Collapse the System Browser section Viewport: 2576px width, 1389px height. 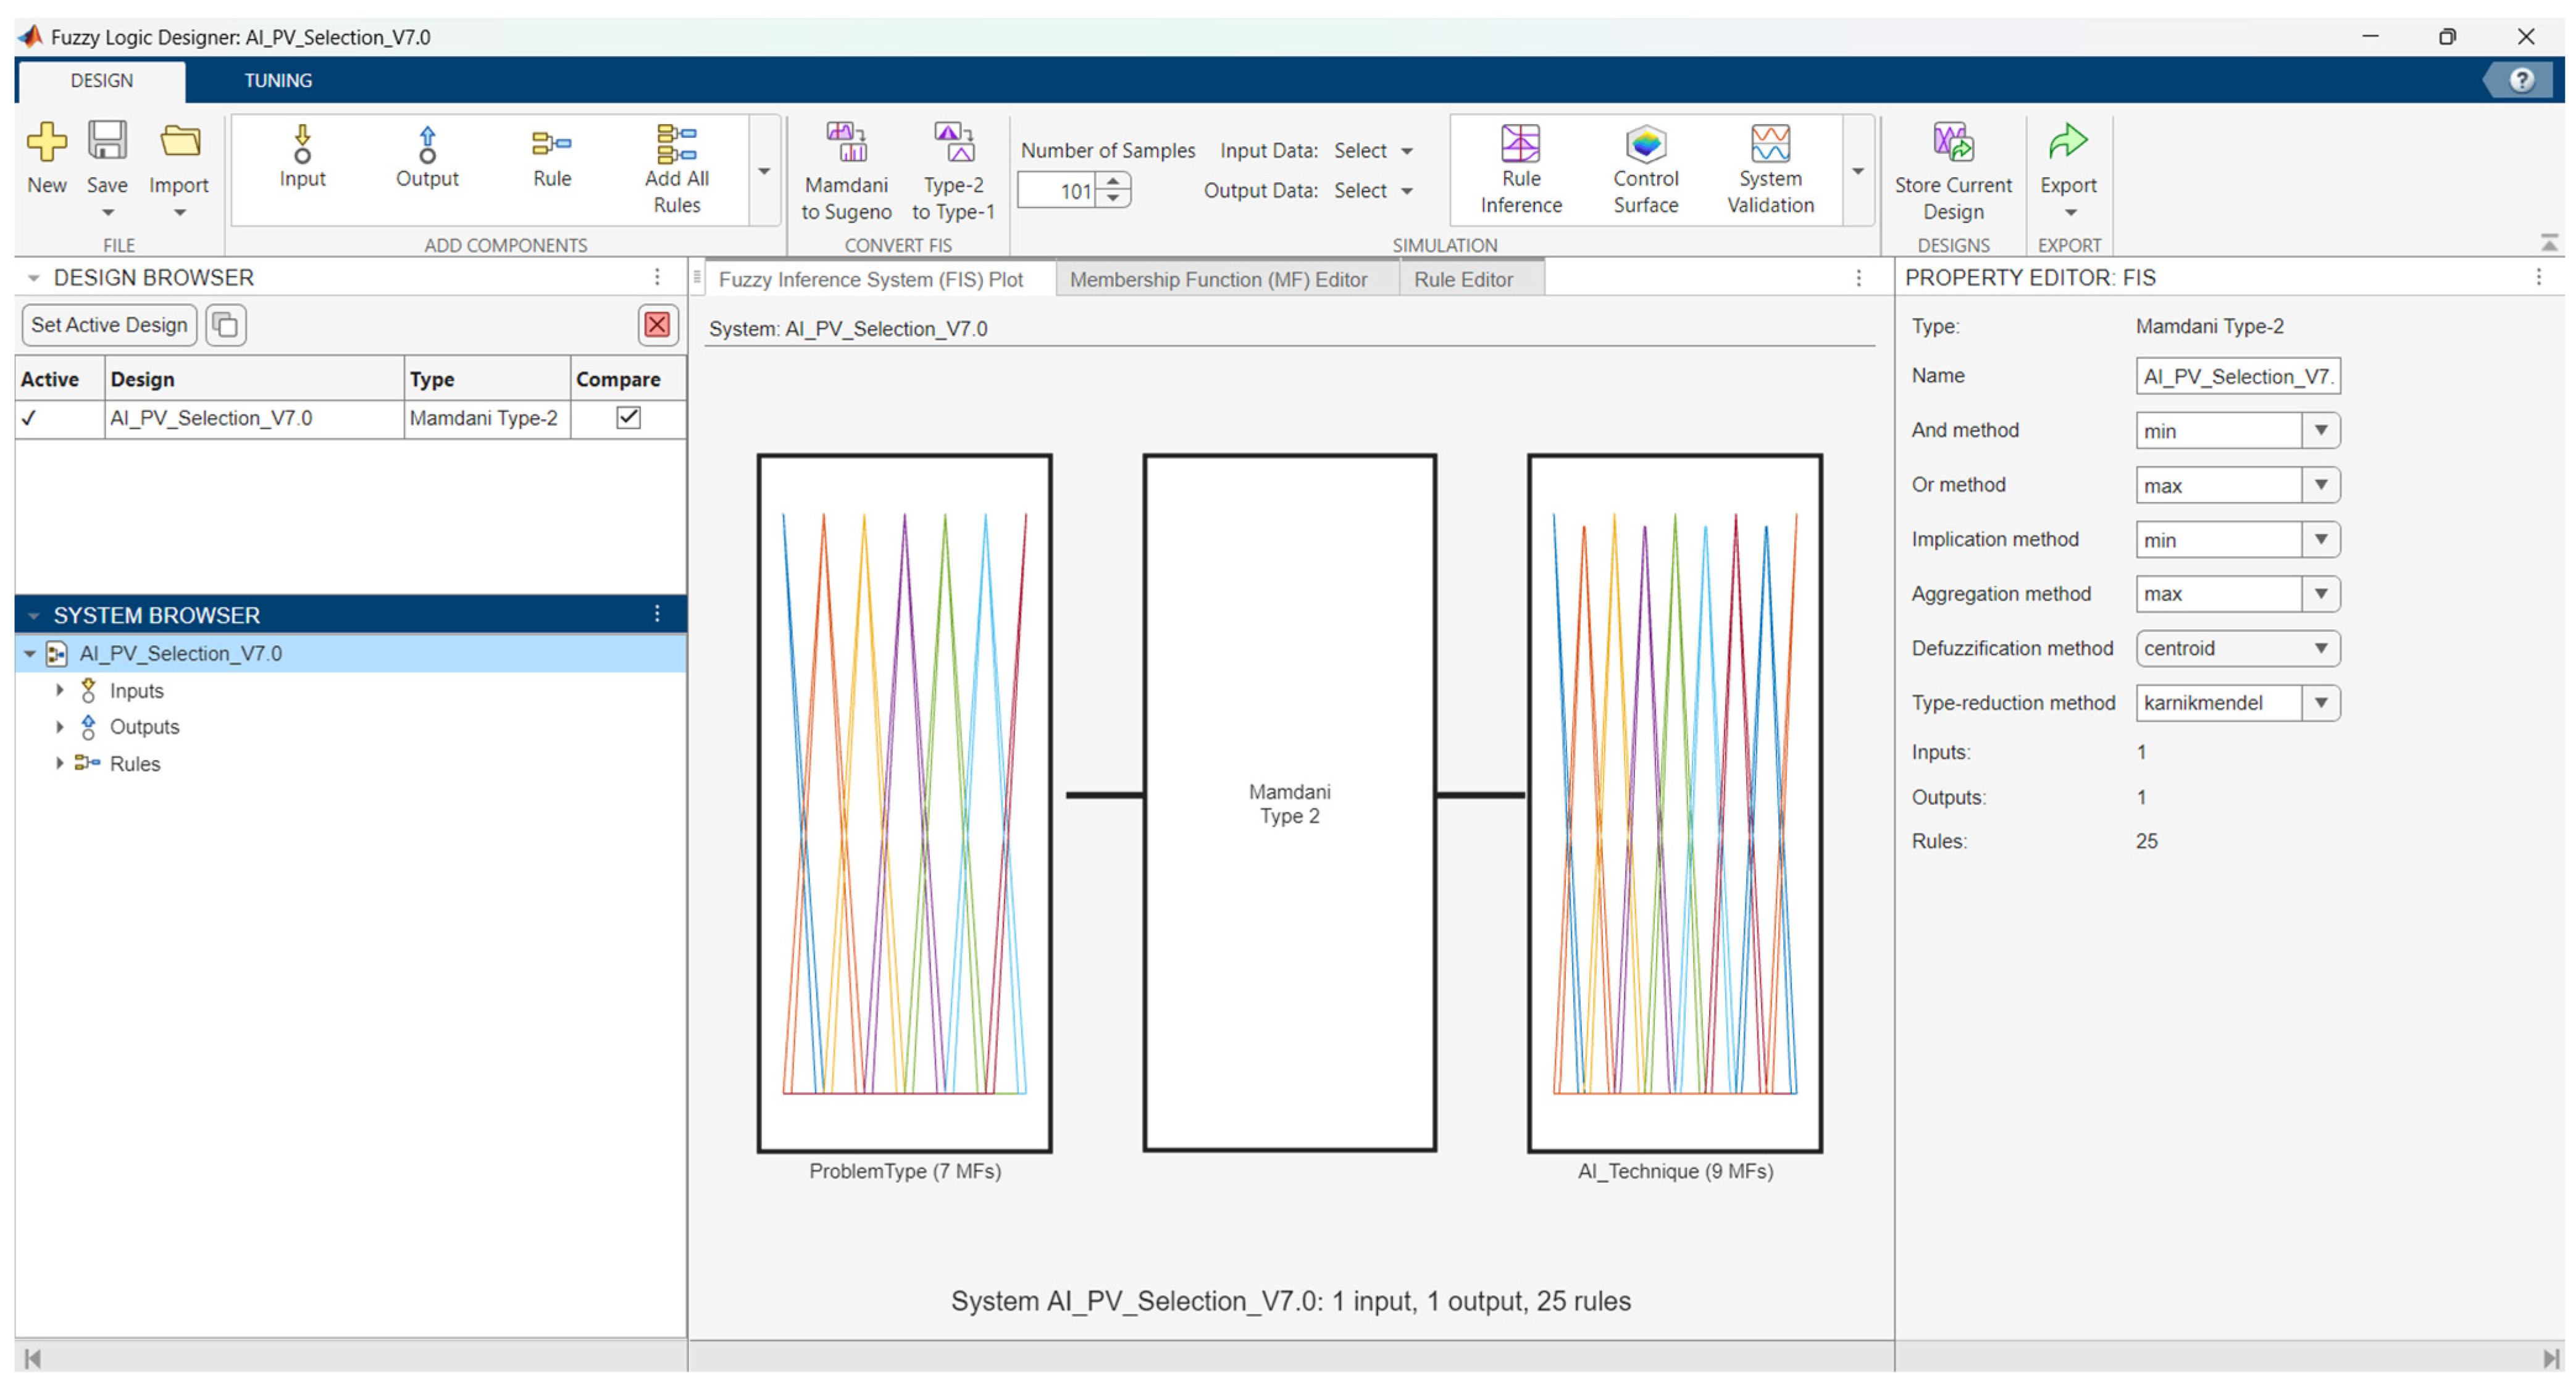(x=34, y=615)
